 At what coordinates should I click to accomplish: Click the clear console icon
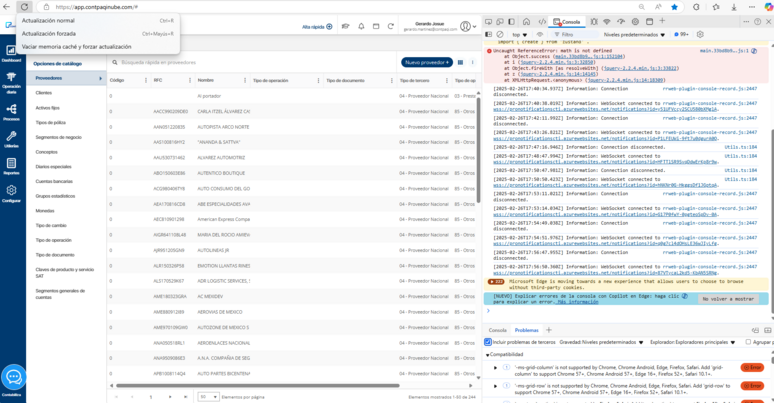pos(500,34)
